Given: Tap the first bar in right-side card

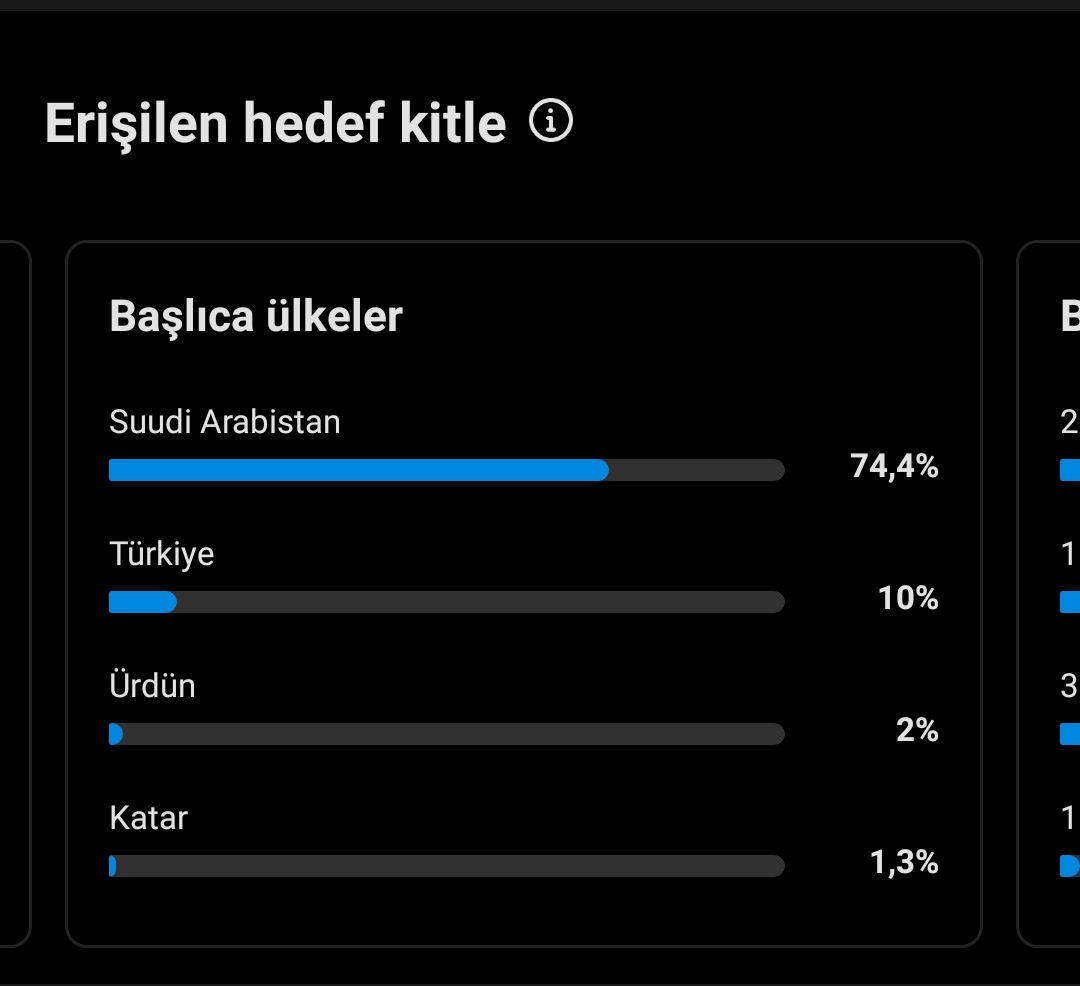Looking at the screenshot, I should tap(1070, 470).
